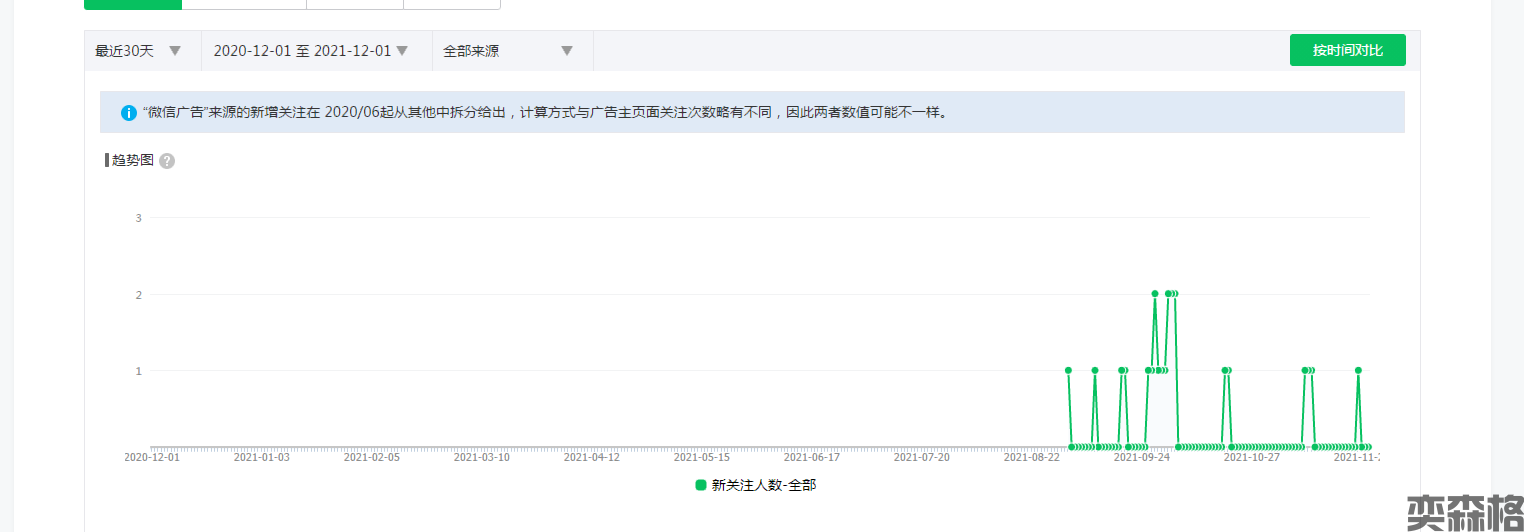Switch to the tab right of the green tab
This screenshot has height=532, width=1524.
click(244, 4)
